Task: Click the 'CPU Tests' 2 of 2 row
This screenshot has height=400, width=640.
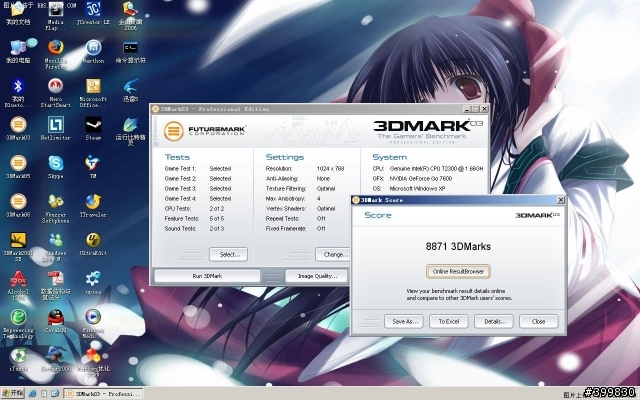Action: click(x=194, y=209)
